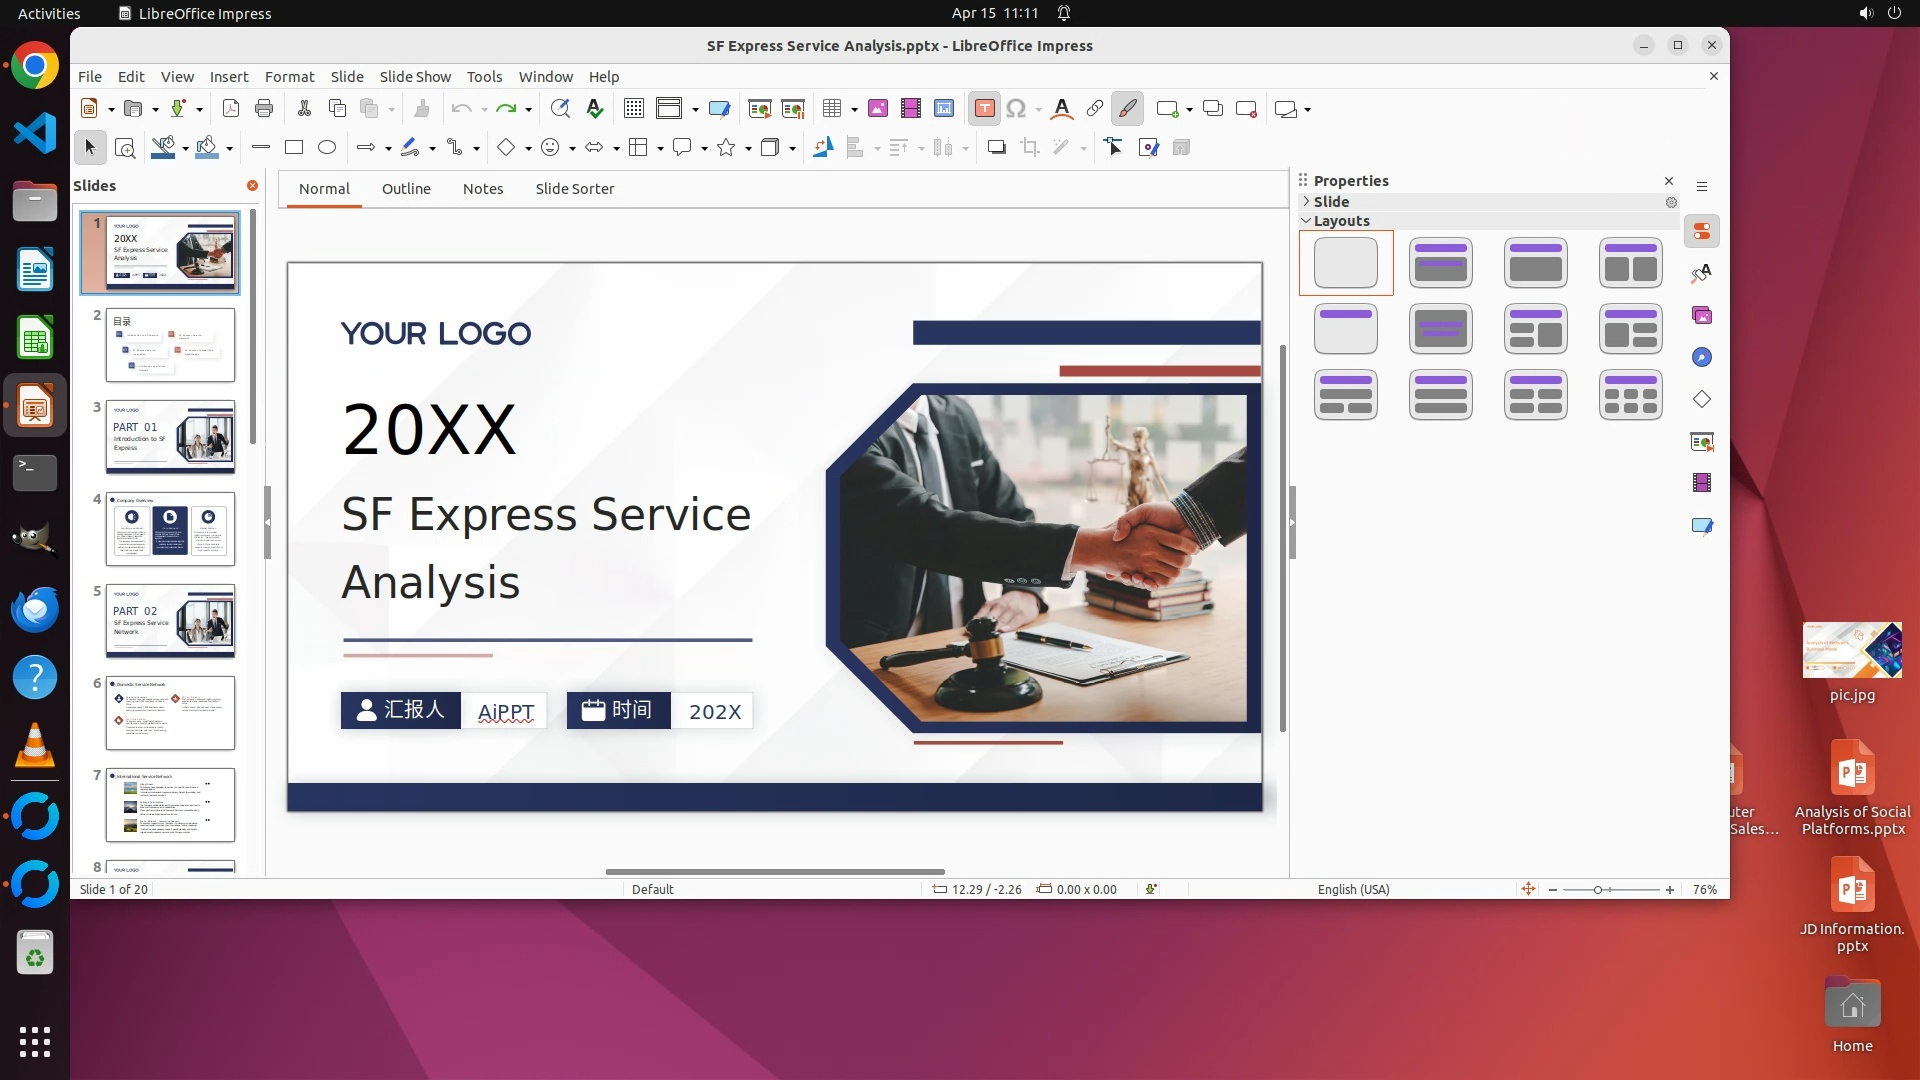
Task: Open the Slide Show menu
Action: 415,77
